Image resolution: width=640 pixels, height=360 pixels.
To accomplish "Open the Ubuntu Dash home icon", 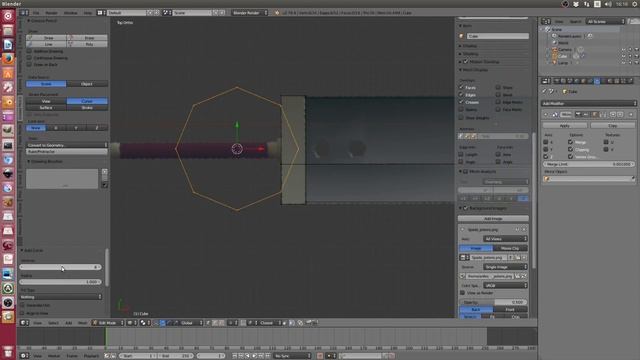I will click(8, 16).
